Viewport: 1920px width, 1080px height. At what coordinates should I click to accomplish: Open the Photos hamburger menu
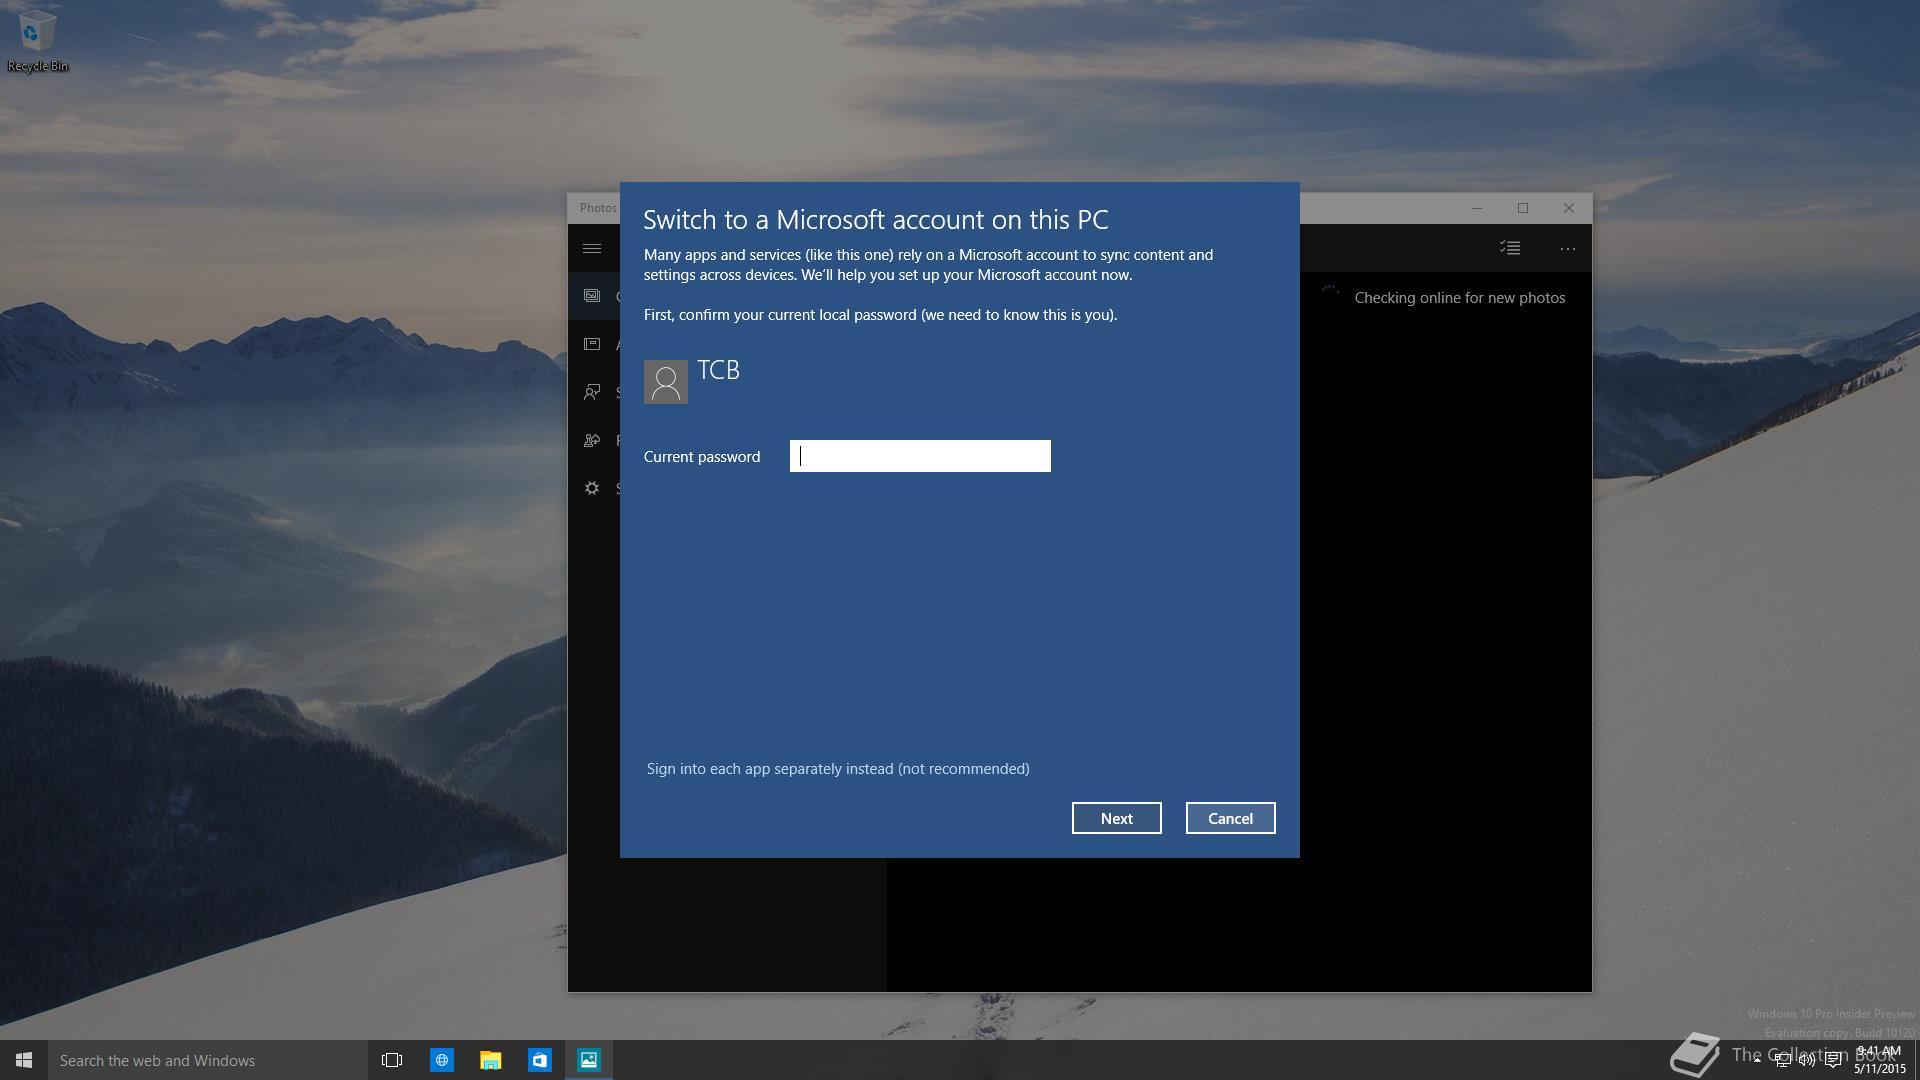click(592, 248)
